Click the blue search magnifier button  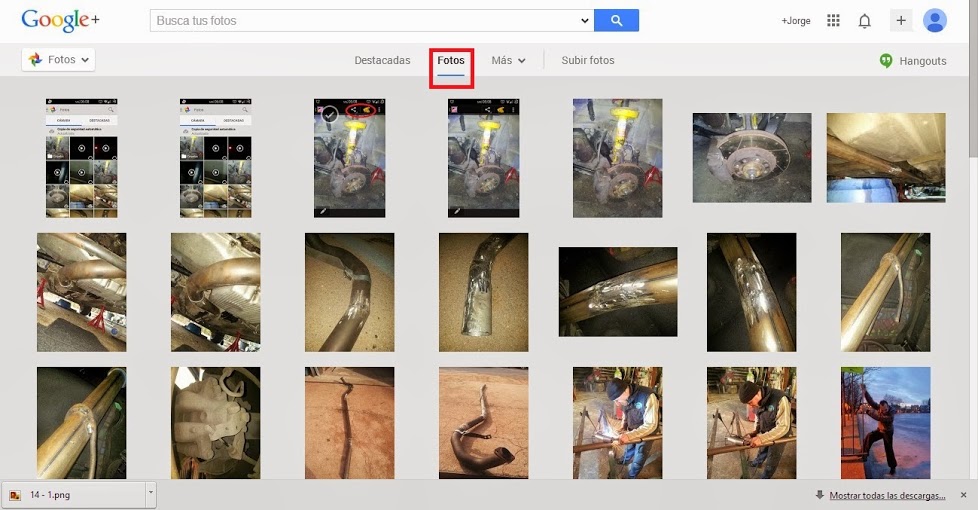pyautogui.click(x=616, y=20)
